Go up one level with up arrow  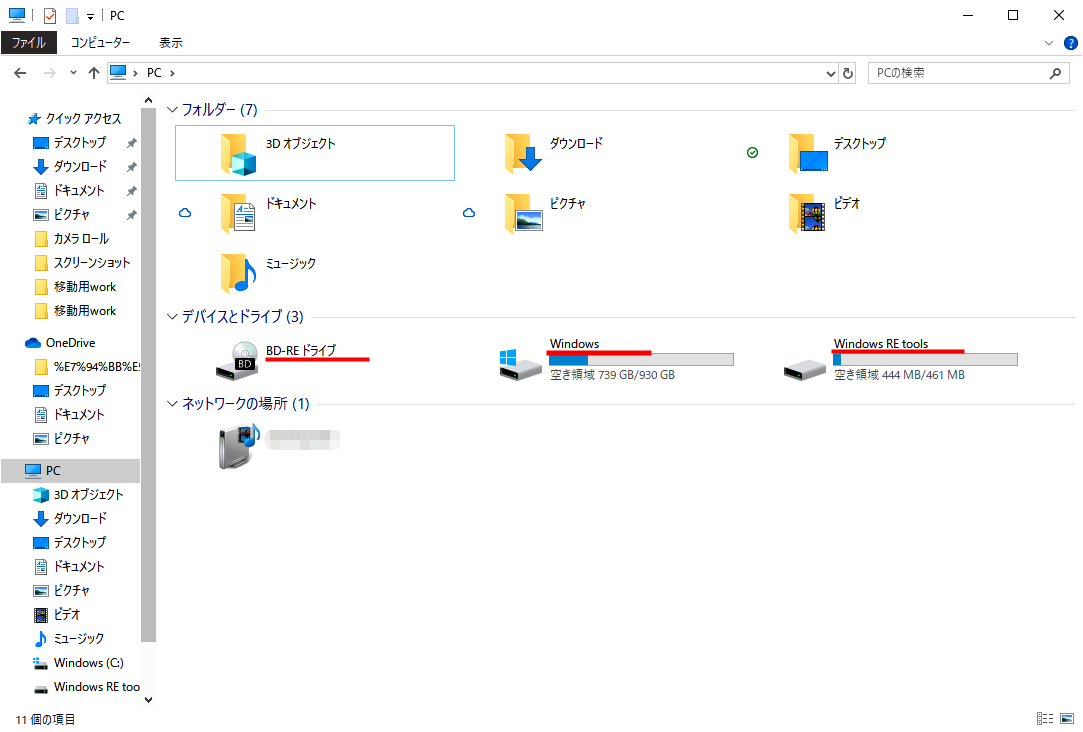[94, 73]
